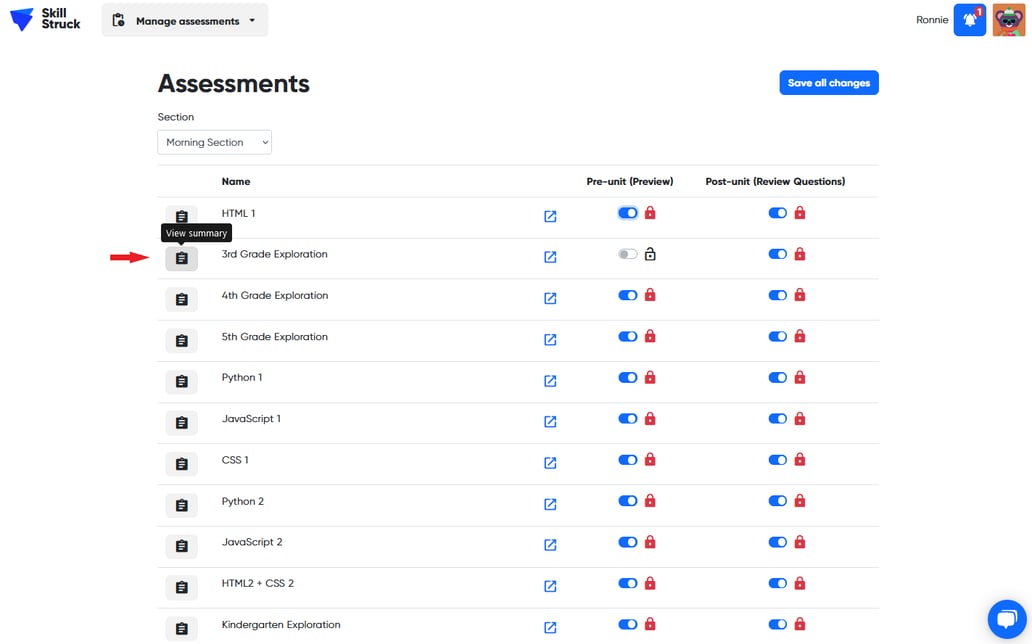Open the Python 1 assessment summary
The width and height of the screenshot is (1032, 644).
181,381
